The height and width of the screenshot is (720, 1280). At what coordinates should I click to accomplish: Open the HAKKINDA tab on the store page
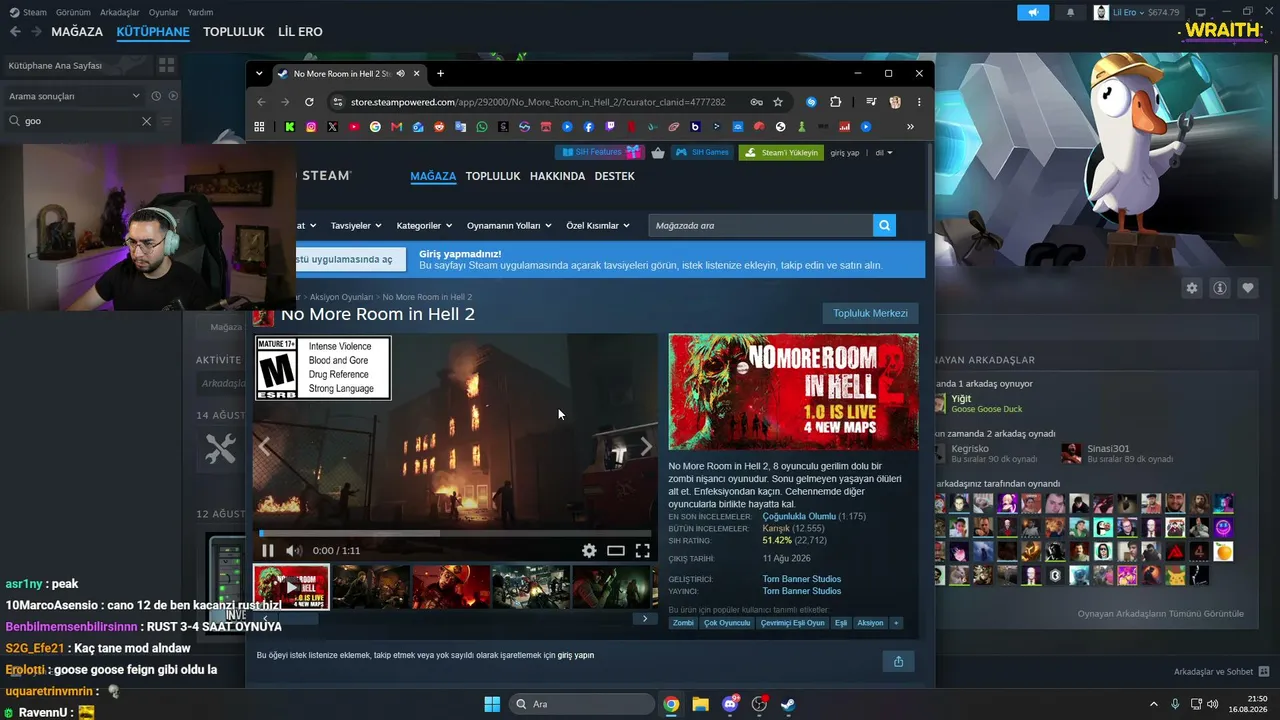click(x=557, y=176)
